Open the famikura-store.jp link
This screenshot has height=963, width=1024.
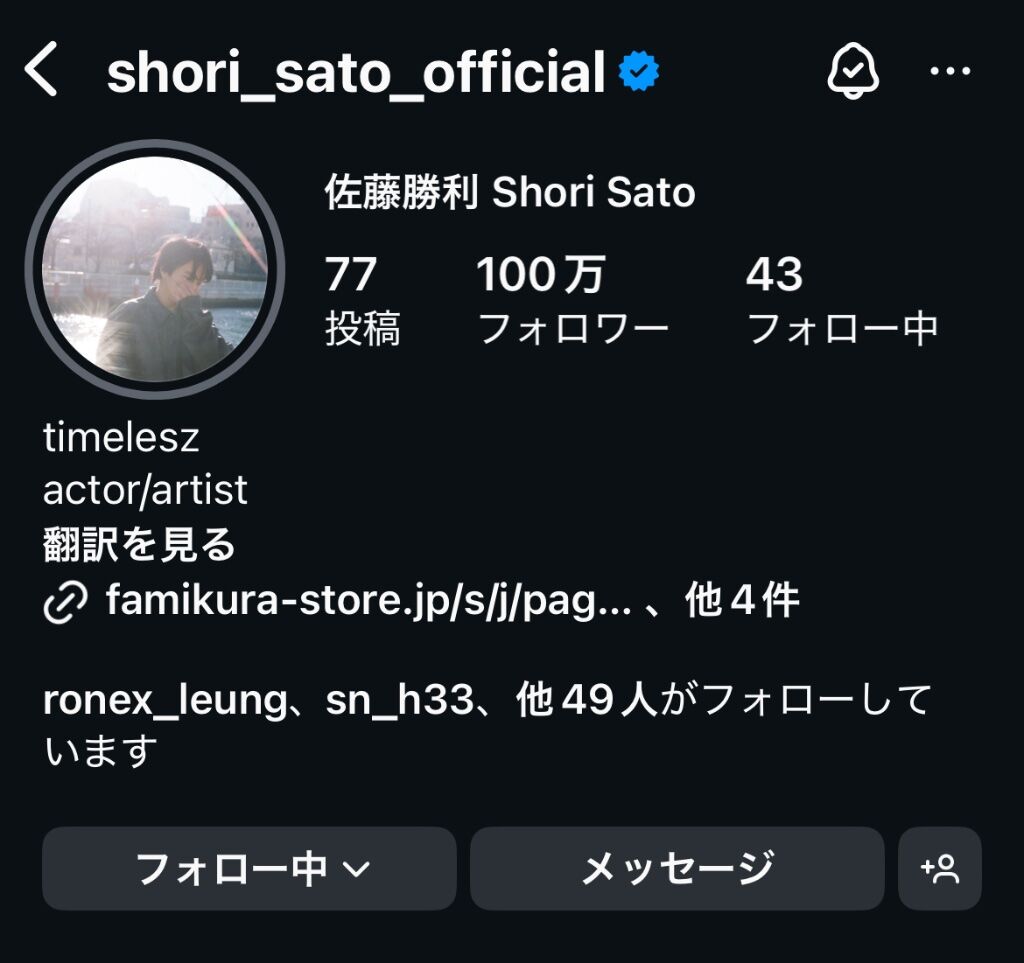click(x=368, y=602)
